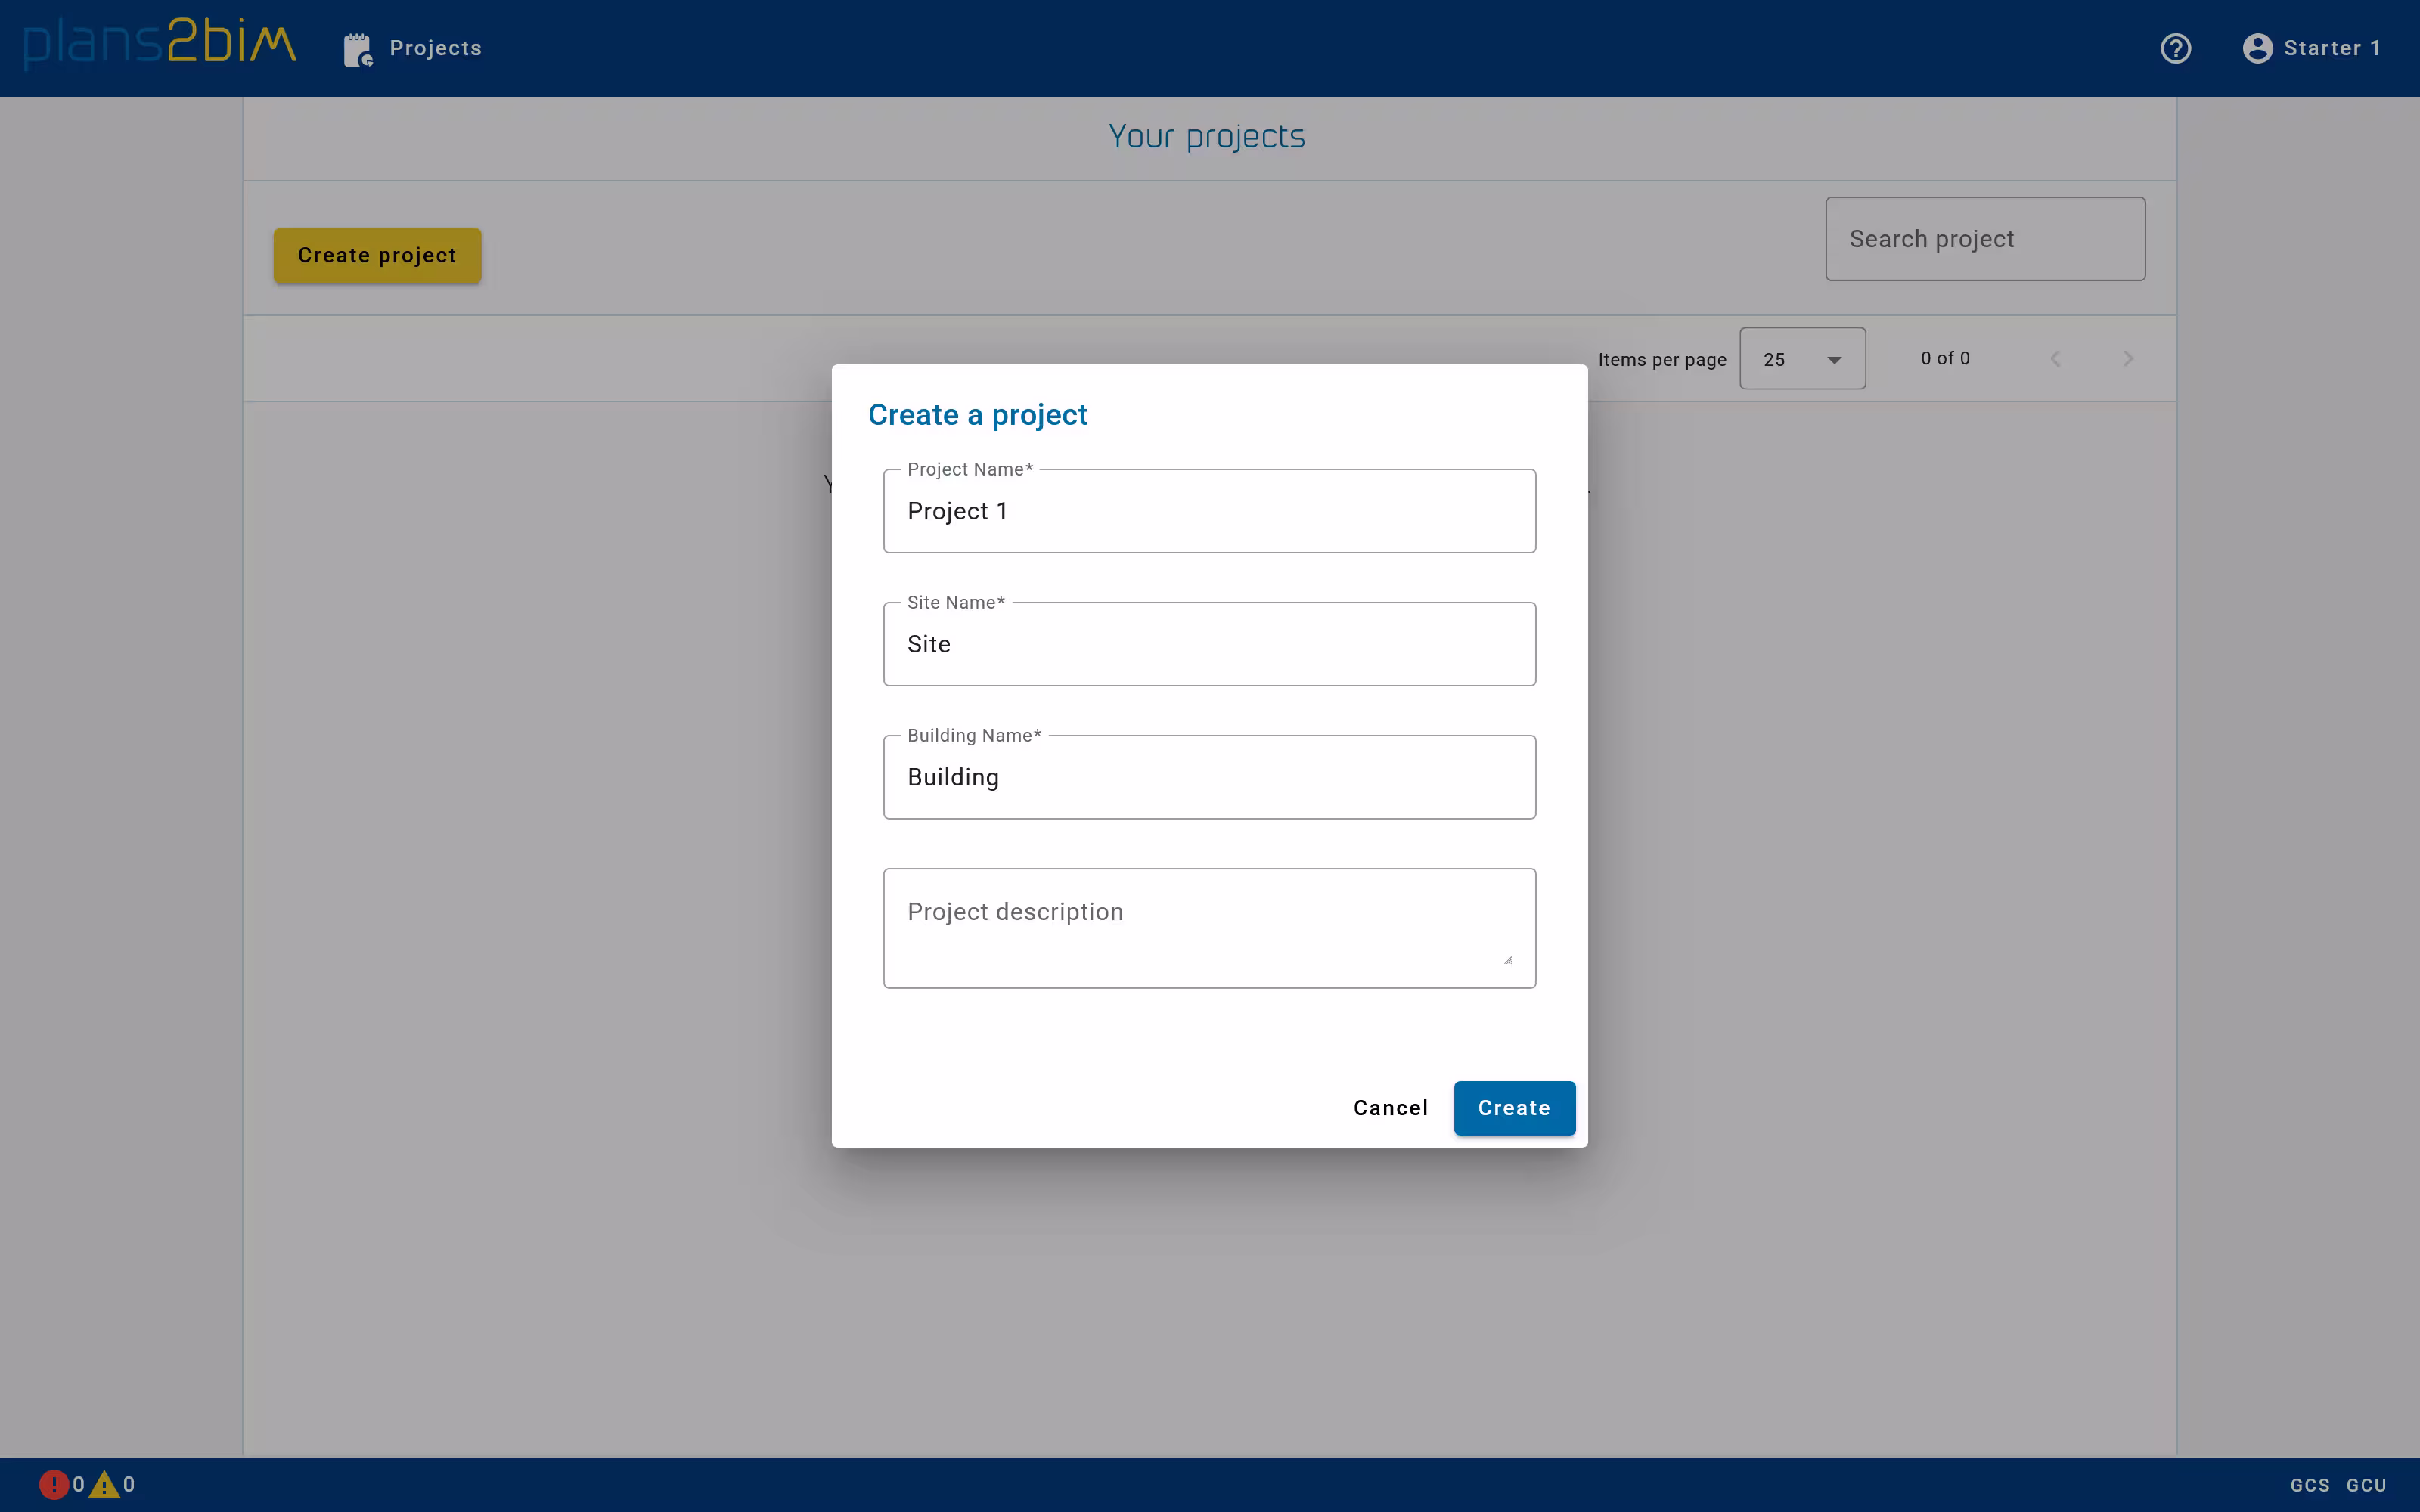2420x1512 pixels.
Task: Click the yellow warning counter icon
Action: [x=107, y=1484]
